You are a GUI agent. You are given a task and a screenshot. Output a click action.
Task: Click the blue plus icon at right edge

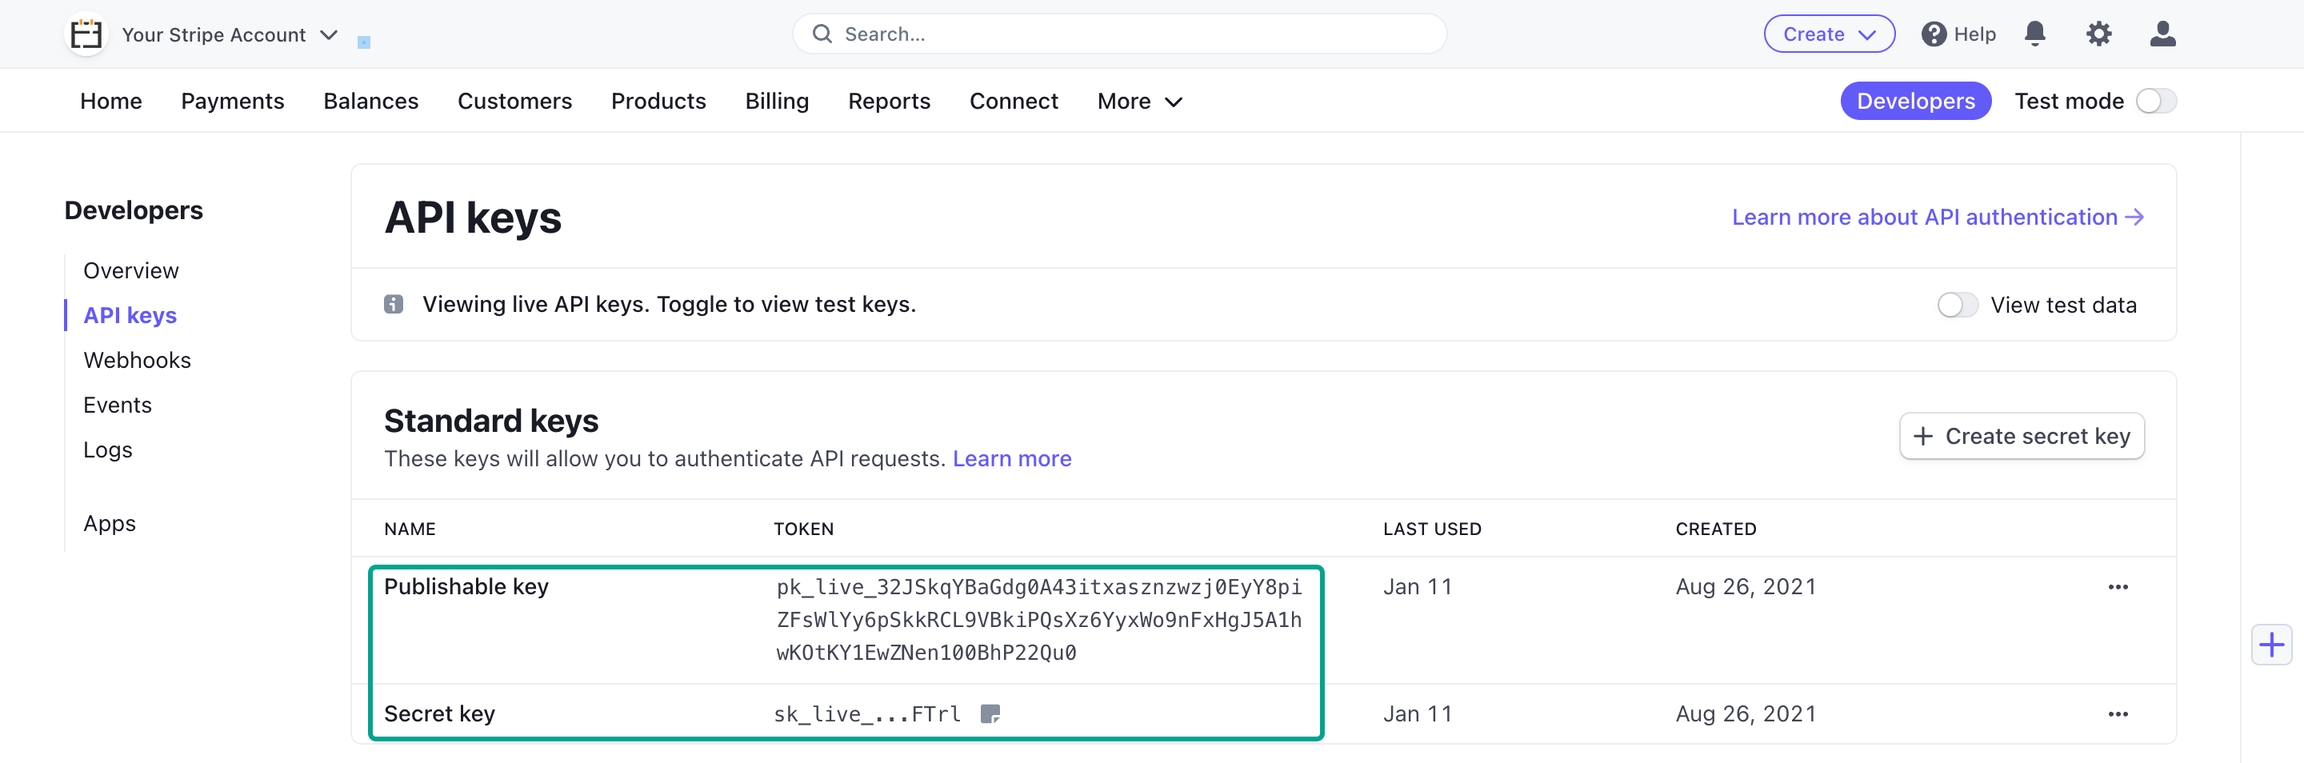coord(2271,645)
